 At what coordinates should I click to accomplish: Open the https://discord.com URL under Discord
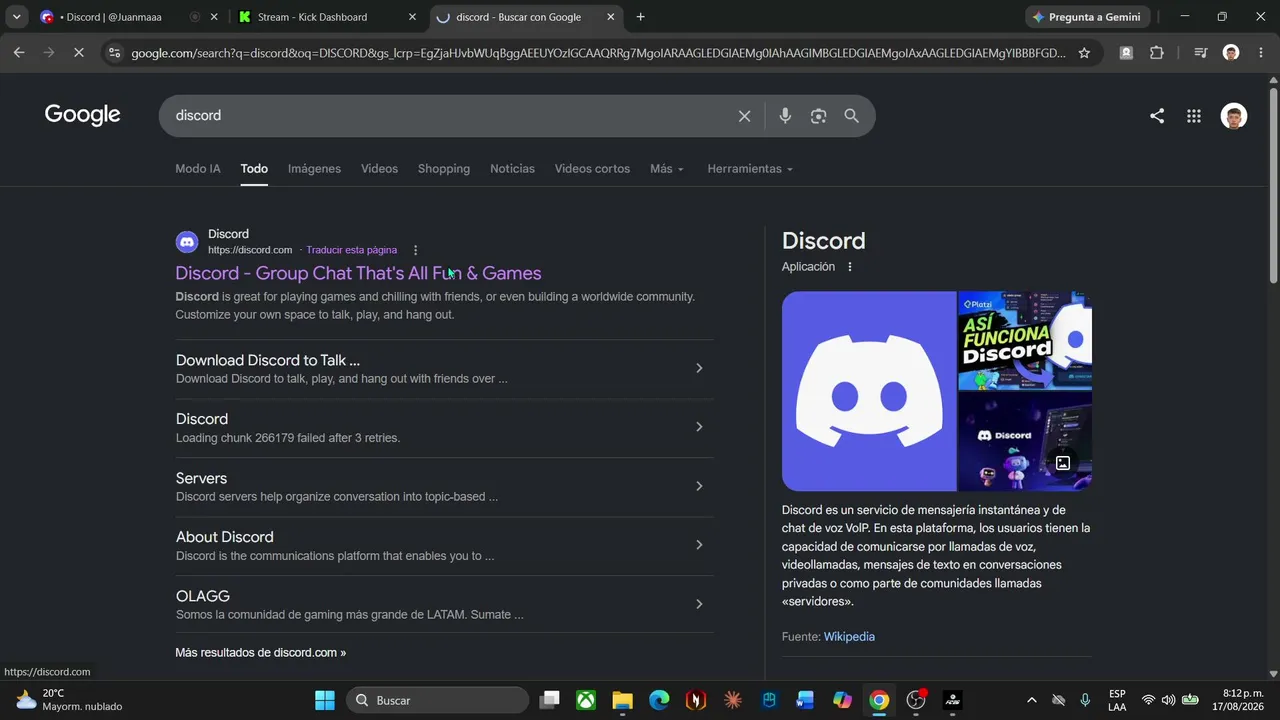point(250,250)
